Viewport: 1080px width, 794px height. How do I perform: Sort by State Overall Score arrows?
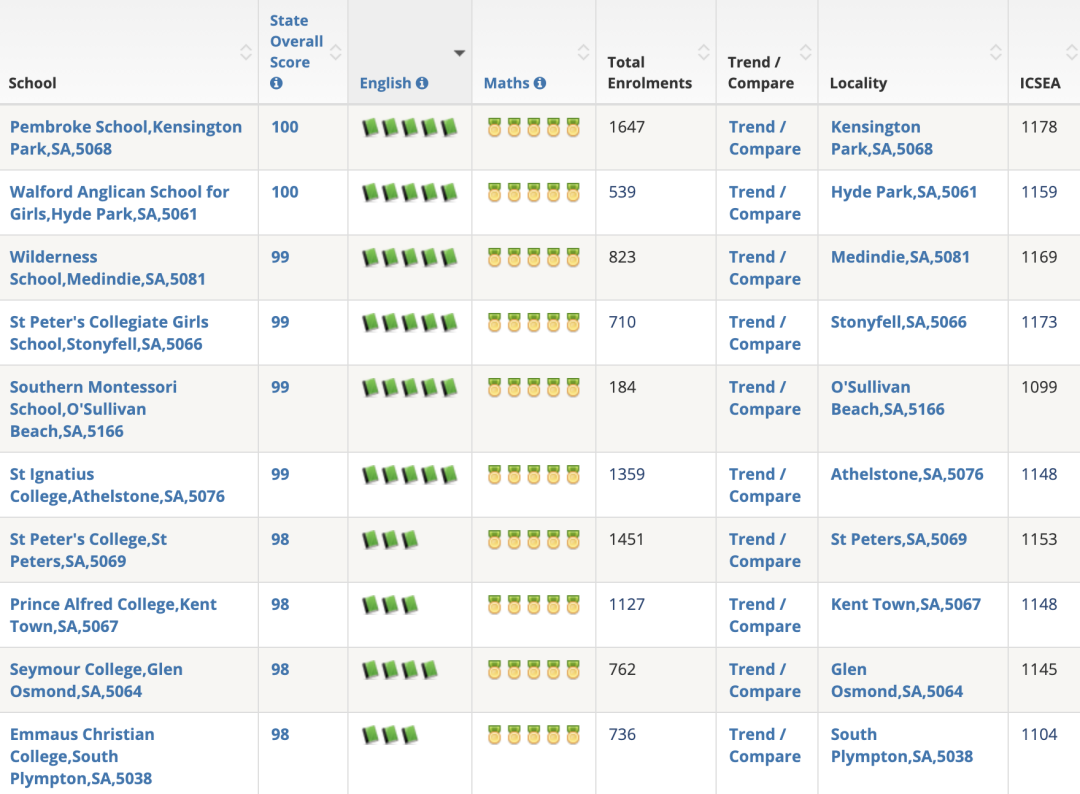(x=335, y=52)
